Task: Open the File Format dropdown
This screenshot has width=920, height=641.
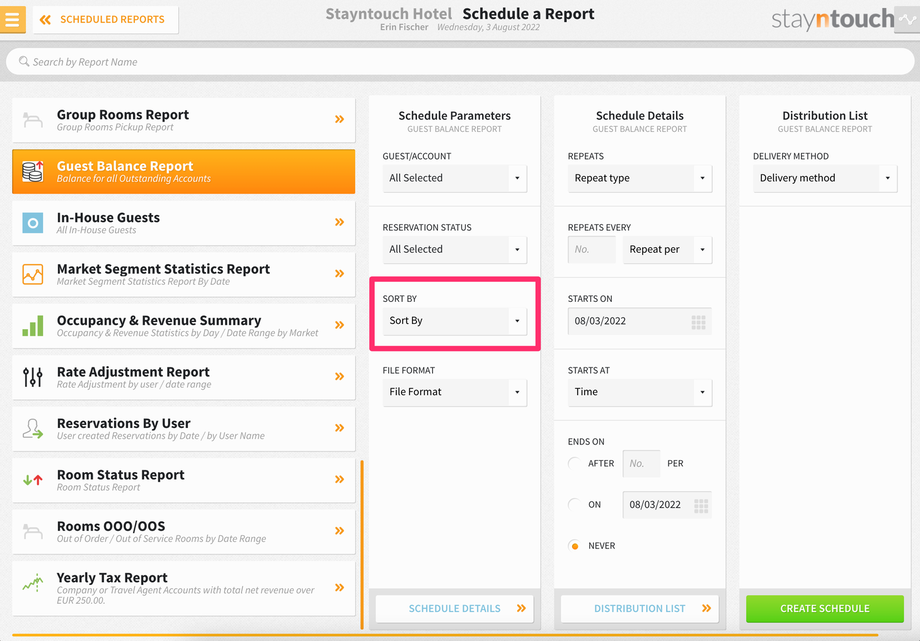Action: 455,392
